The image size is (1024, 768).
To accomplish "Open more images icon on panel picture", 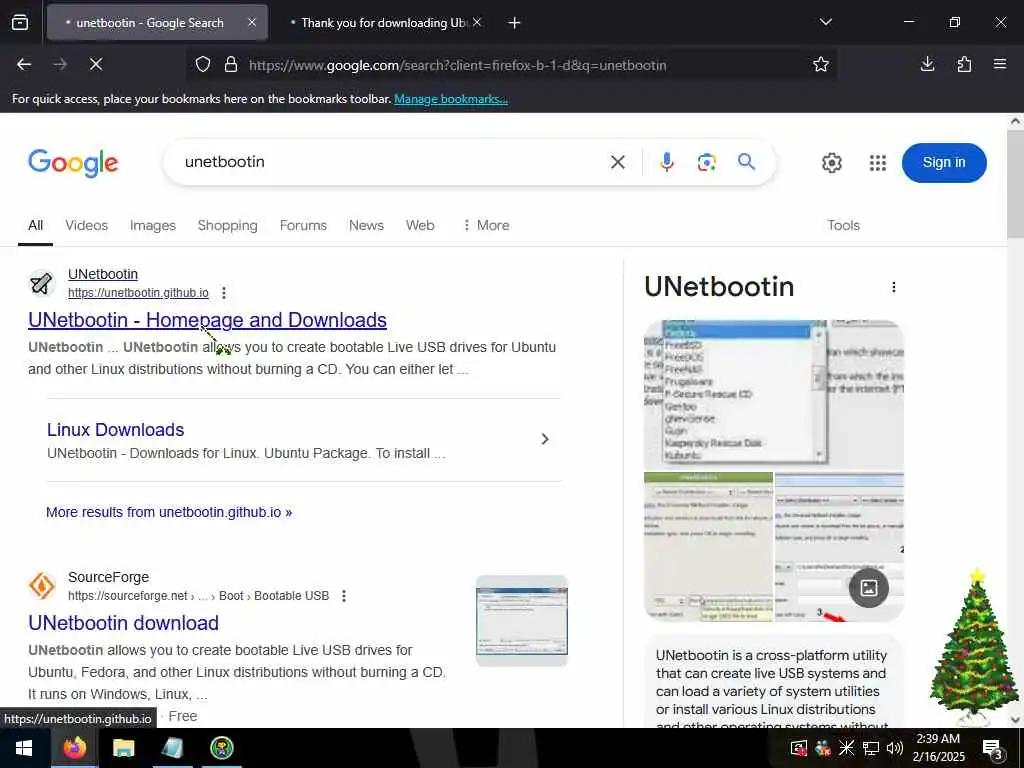I will (869, 588).
